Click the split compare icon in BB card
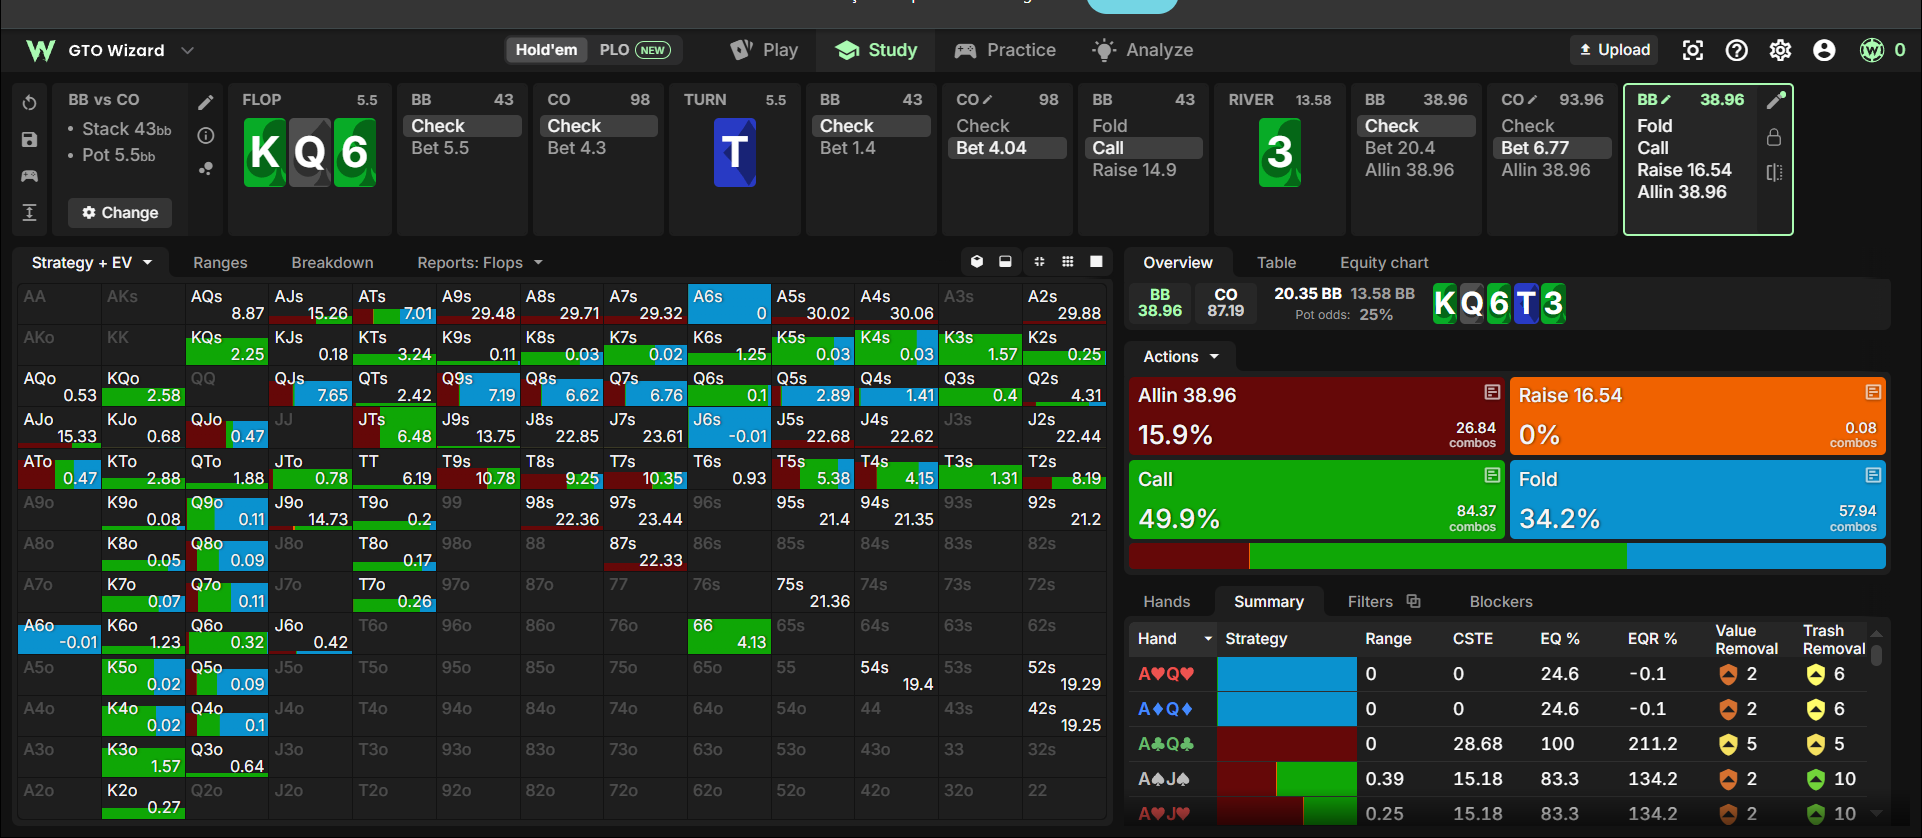 [1775, 172]
